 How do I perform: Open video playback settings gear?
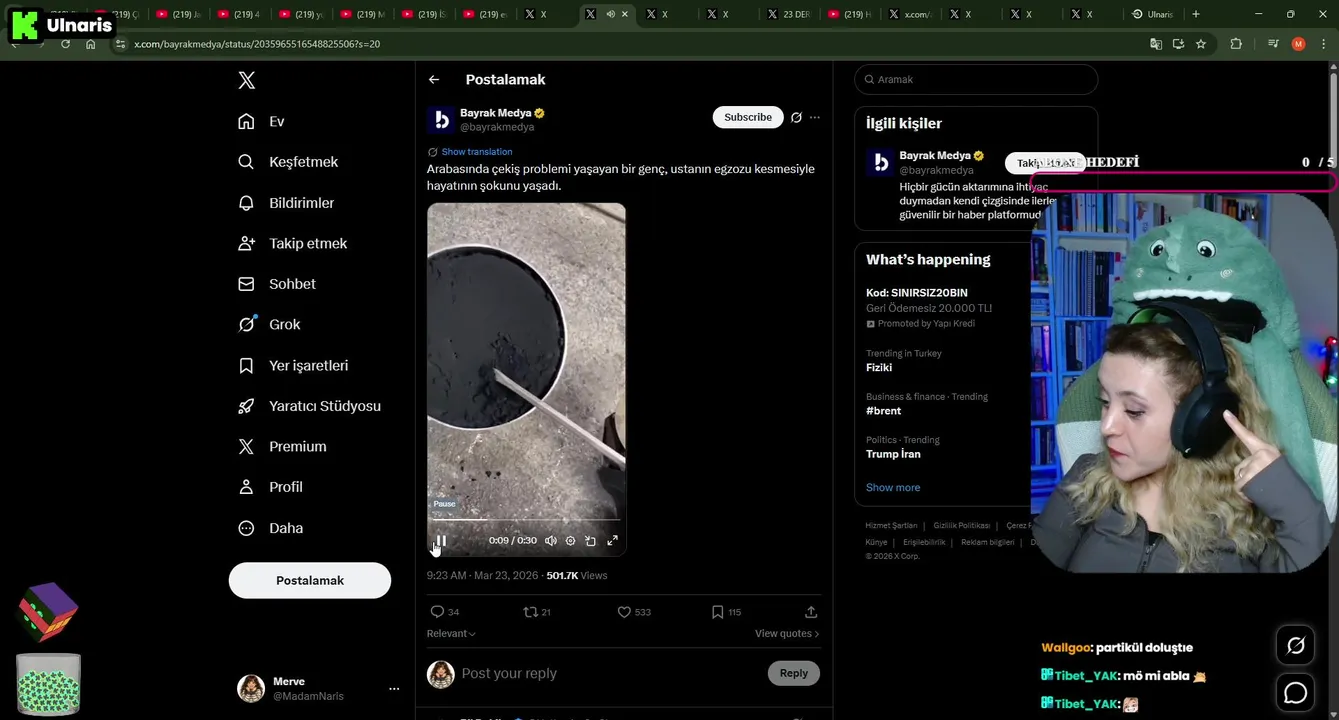coord(571,541)
